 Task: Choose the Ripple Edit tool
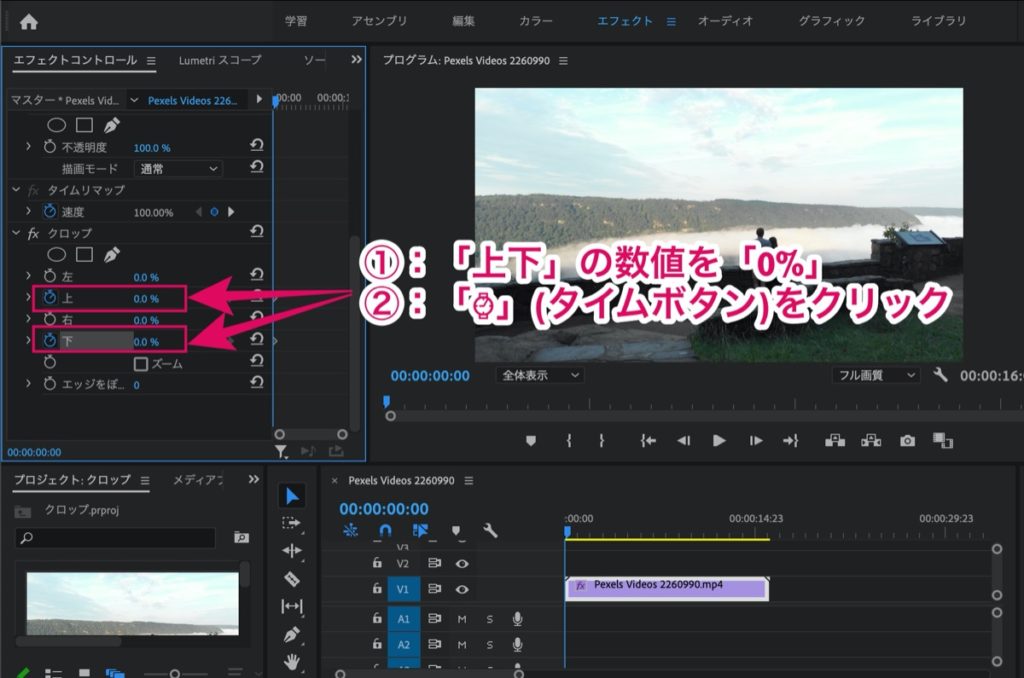(x=291, y=551)
